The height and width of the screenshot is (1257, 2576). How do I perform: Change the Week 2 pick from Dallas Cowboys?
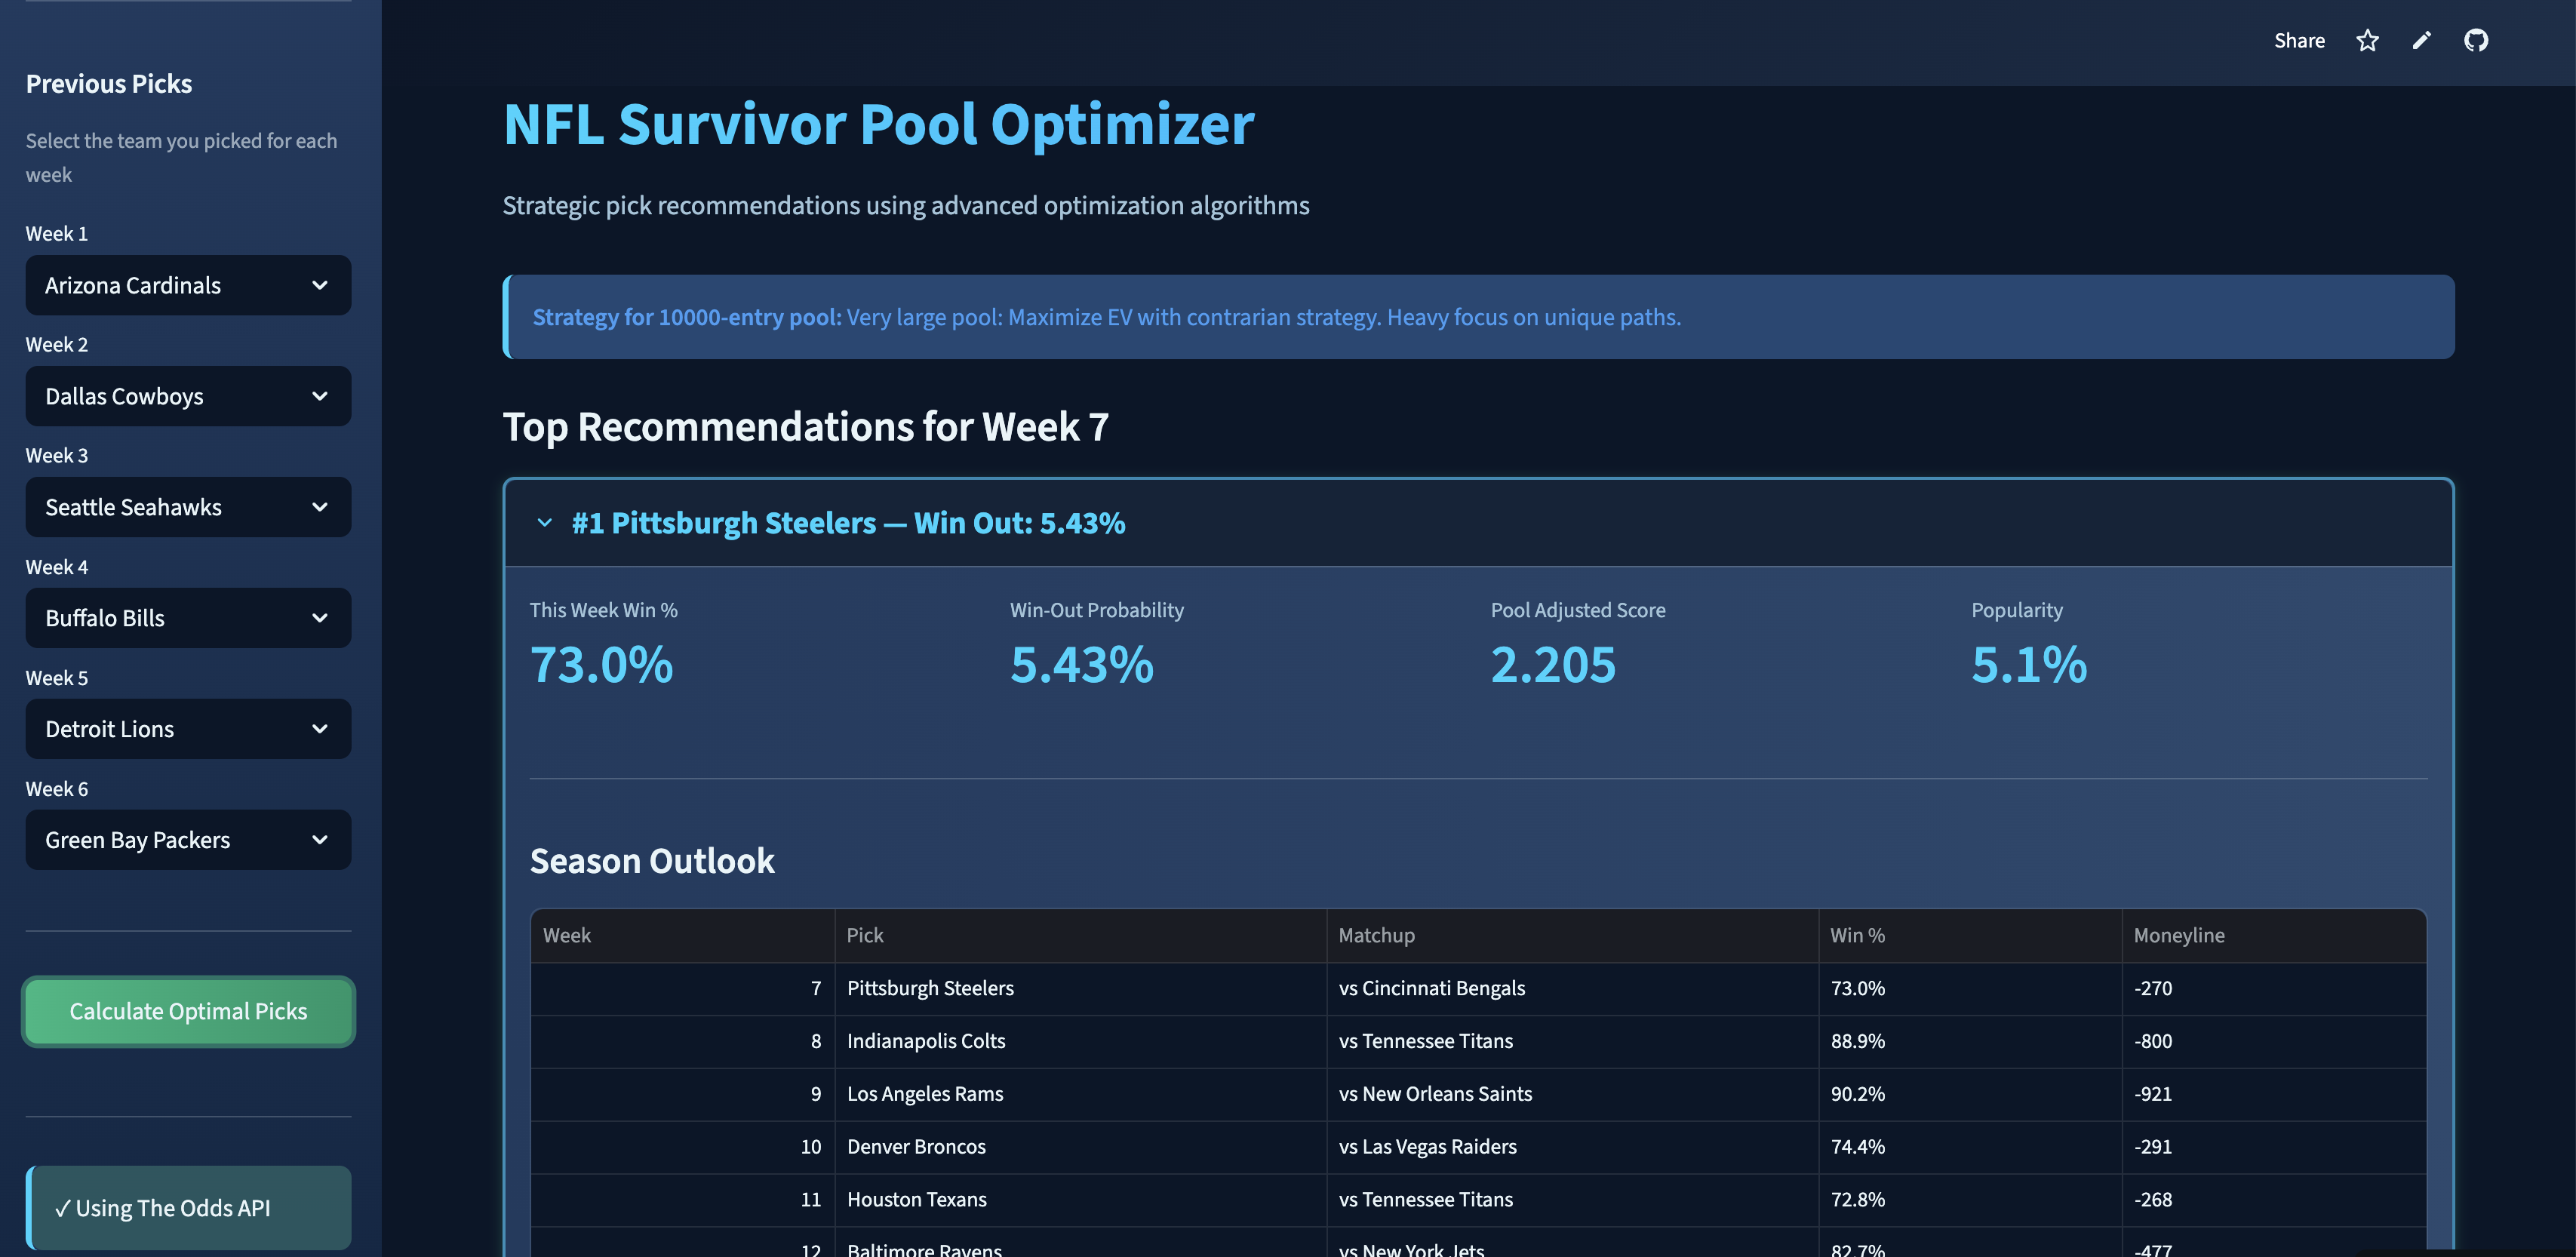pyautogui.click(x=188, y=396)
